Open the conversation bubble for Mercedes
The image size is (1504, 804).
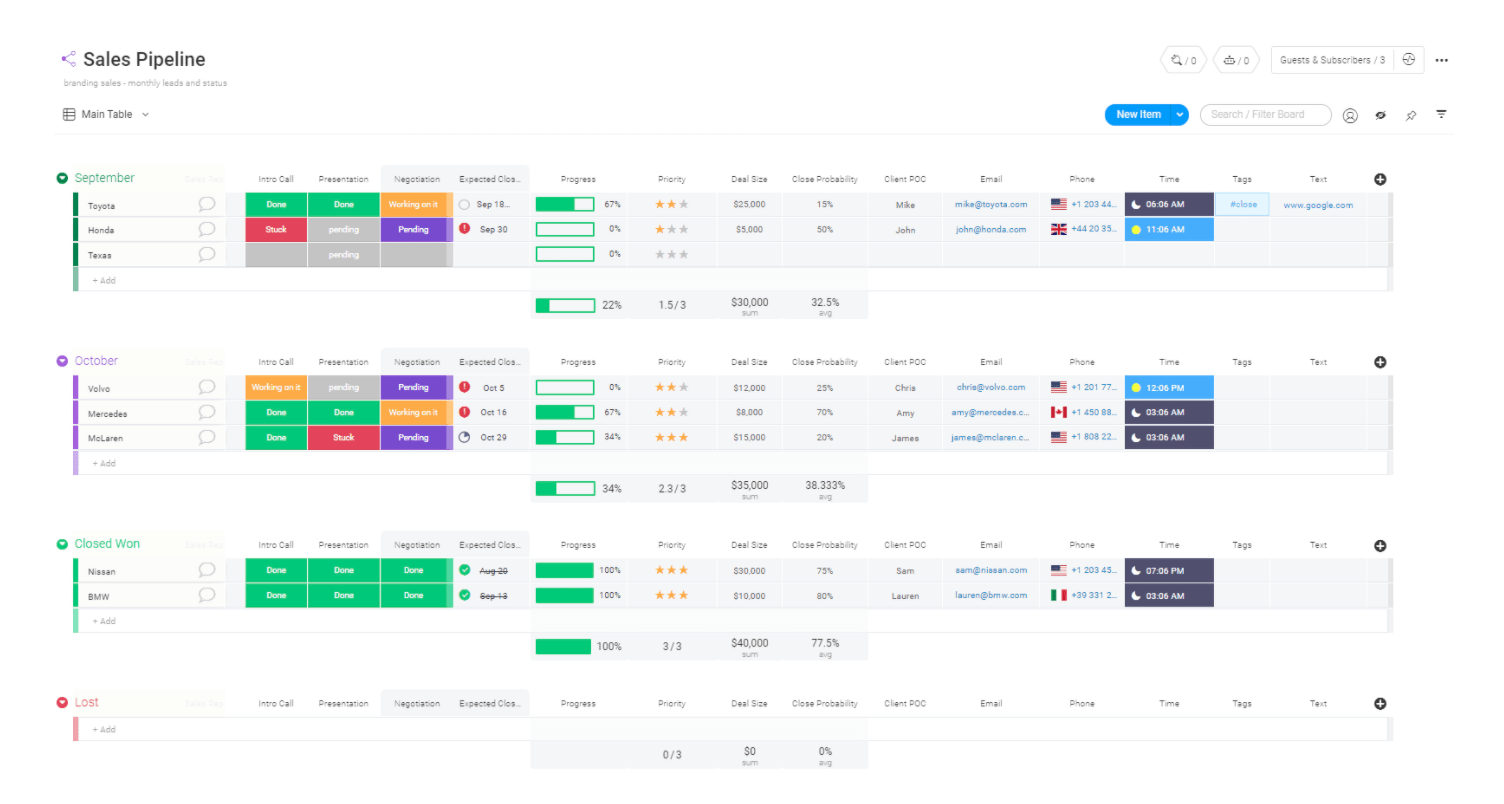(207, 412)
